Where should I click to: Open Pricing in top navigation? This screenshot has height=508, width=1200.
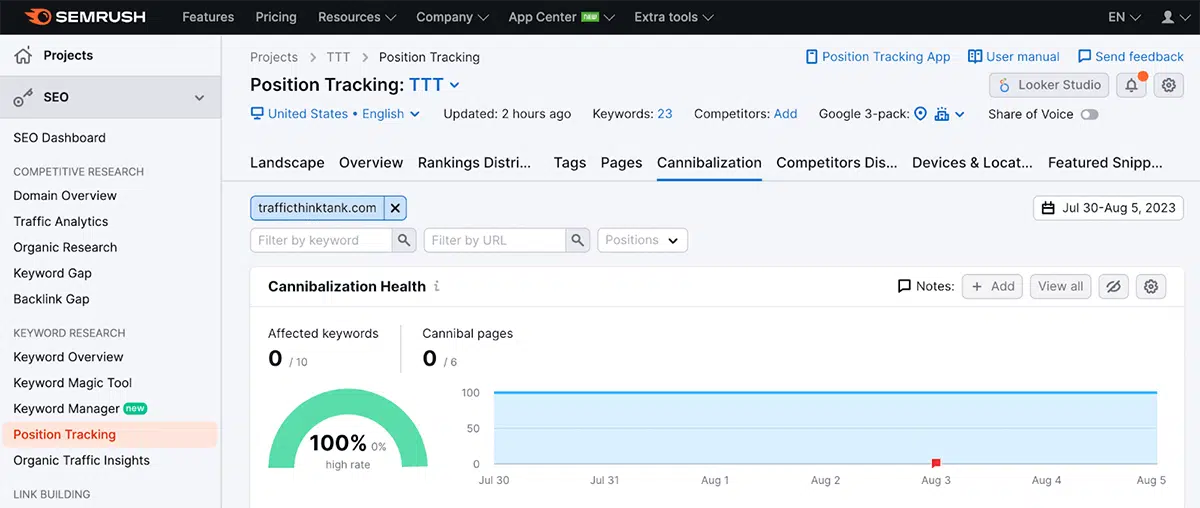276,17
